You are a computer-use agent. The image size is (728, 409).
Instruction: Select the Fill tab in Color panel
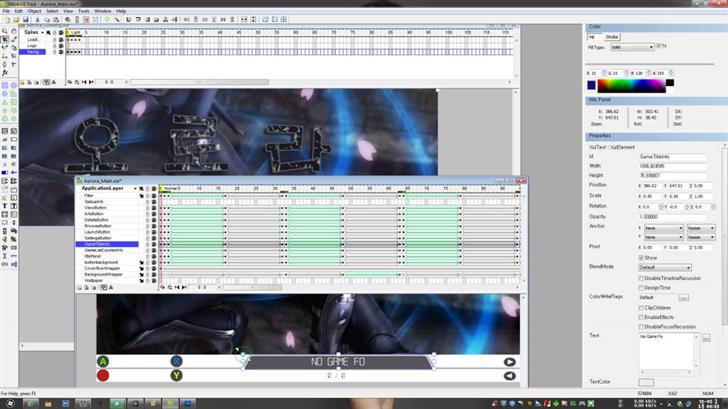tap(592, 37)
